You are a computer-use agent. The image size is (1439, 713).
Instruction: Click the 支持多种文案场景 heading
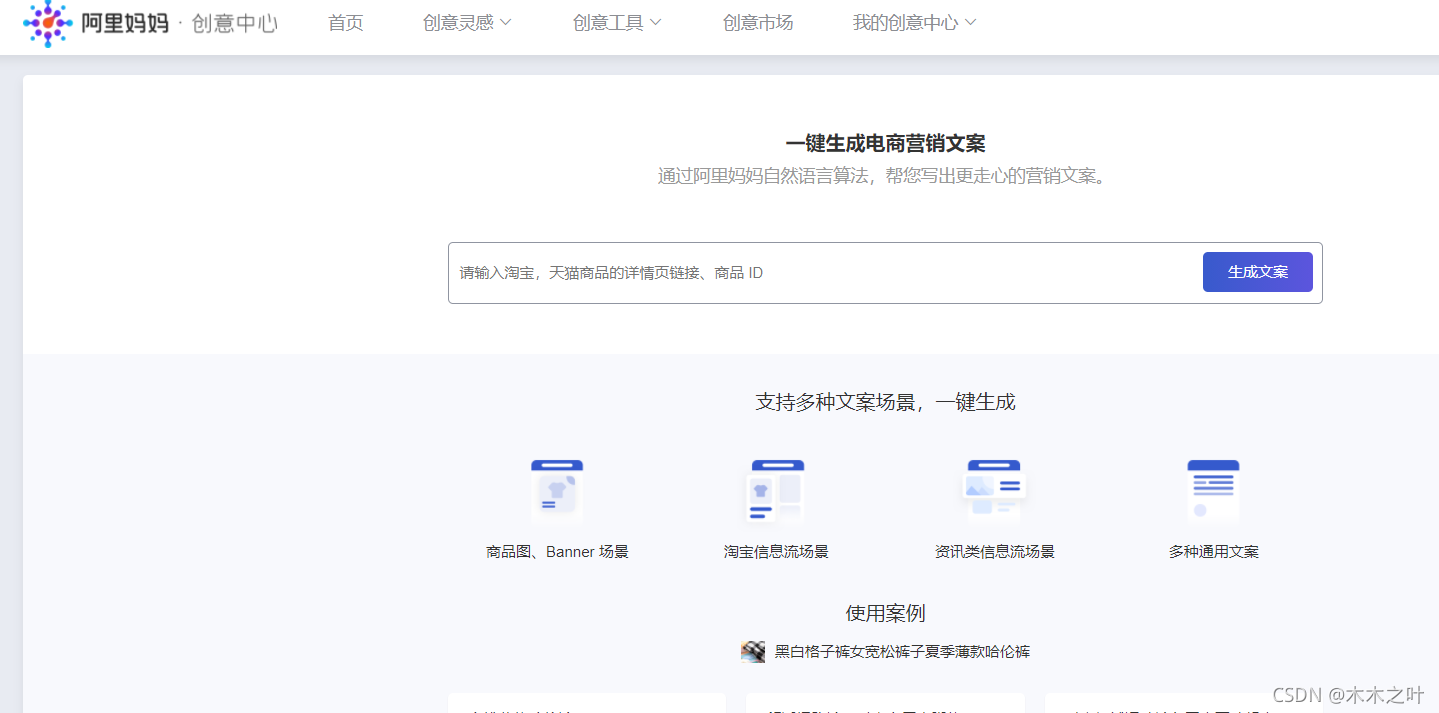point(885,402)
